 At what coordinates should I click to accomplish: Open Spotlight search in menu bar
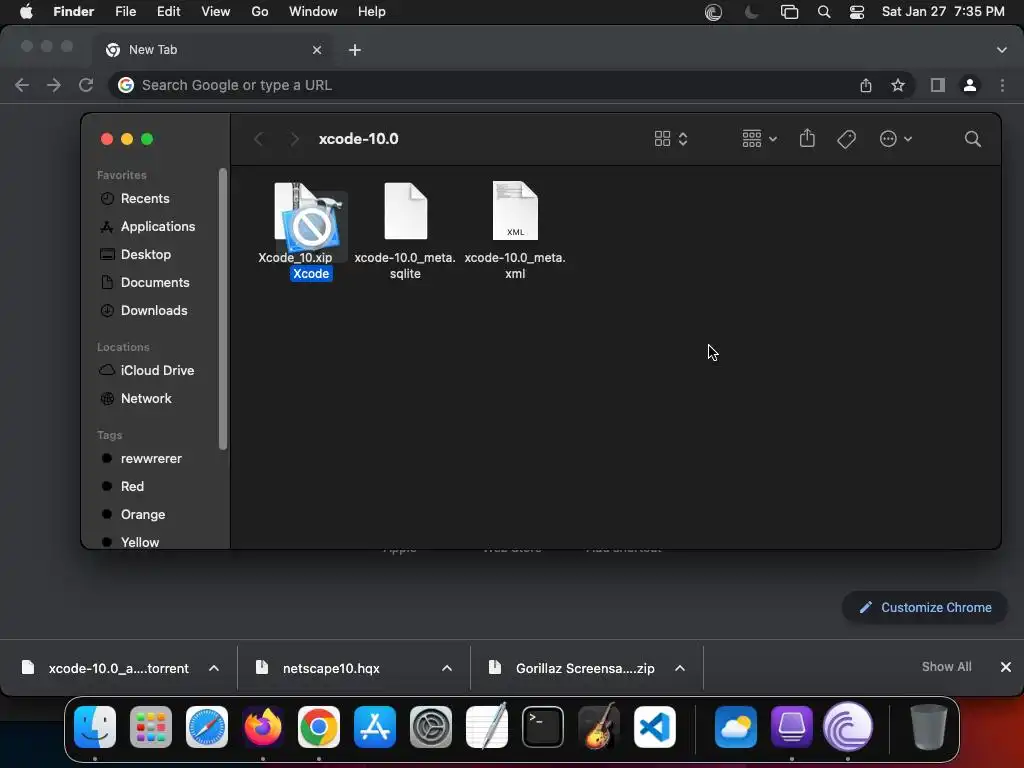pos(824,12)
